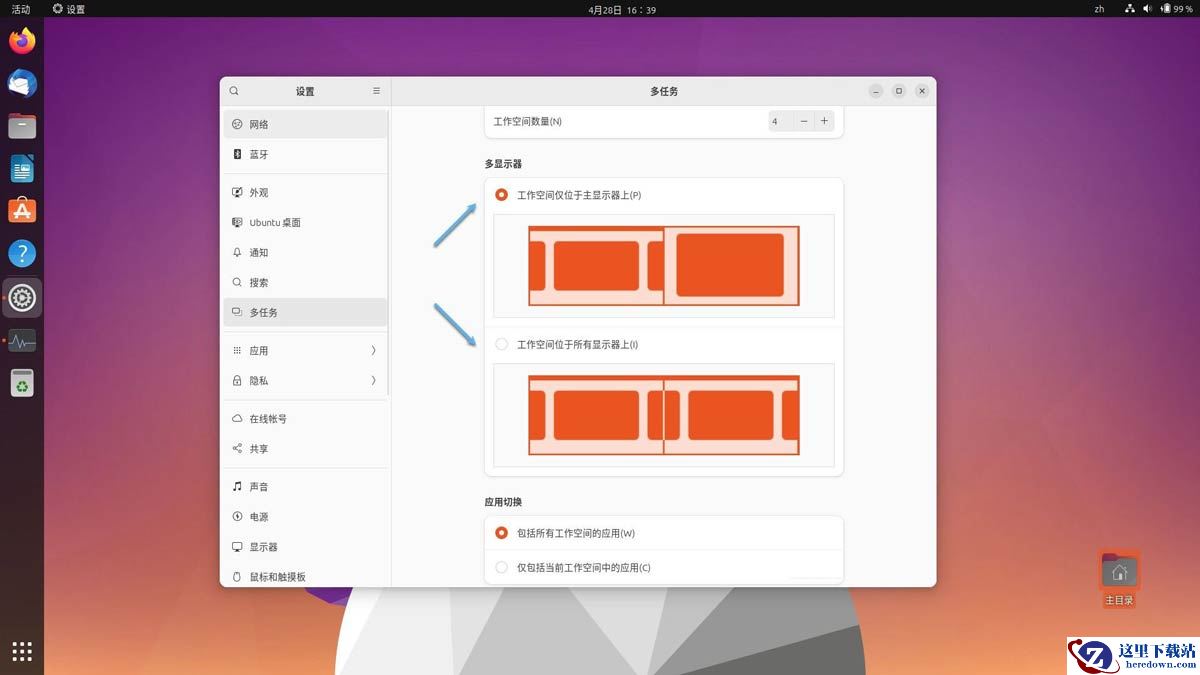The height and width of the screenshot is (675, 1200).
Task: Open 鼠标和触摸板 settings panel
Action: (305, 576)
